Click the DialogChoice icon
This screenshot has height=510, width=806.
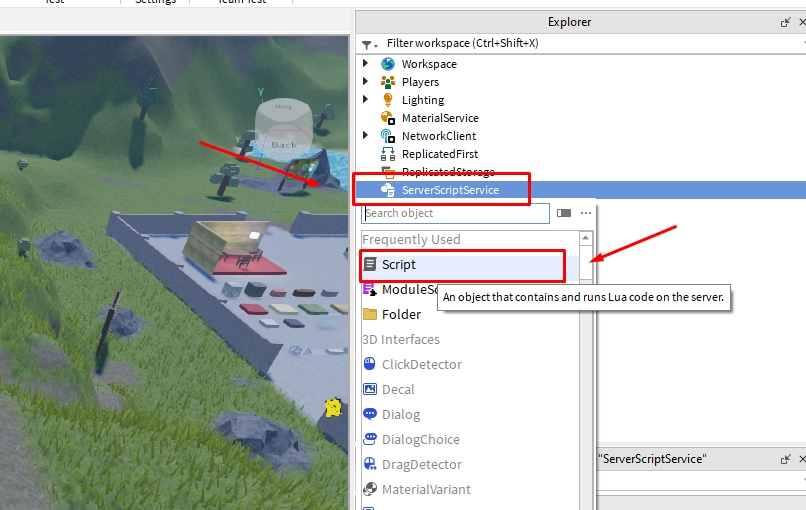pos(370,439)
